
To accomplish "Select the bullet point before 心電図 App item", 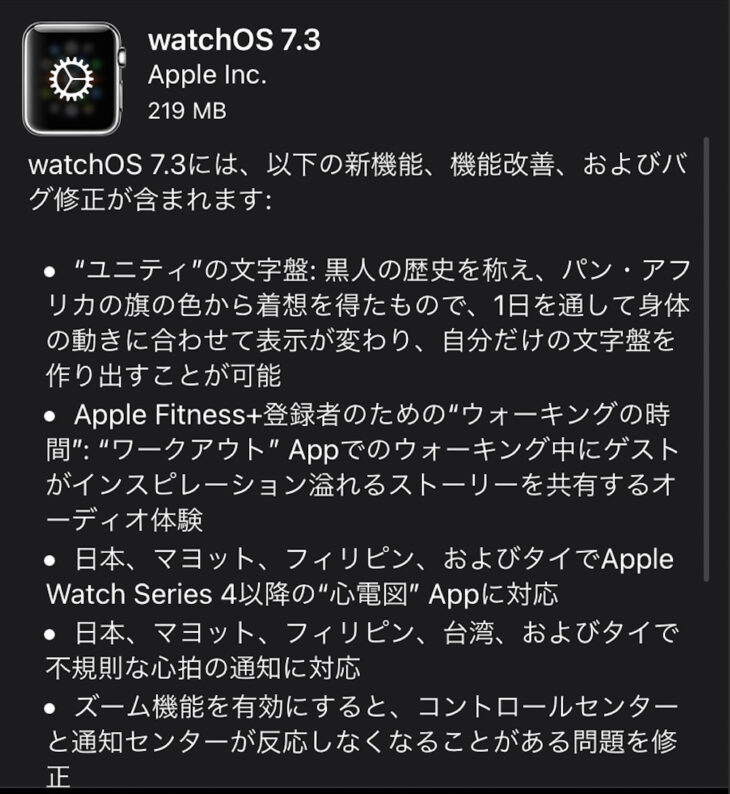I will pyautogui.click(x=50, y=561).
